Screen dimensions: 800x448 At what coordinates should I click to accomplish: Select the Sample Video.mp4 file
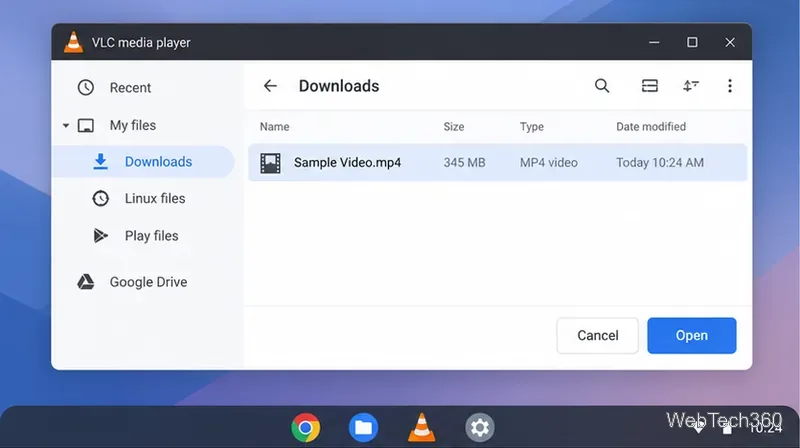pyautogui.click(x=497, y=163)
